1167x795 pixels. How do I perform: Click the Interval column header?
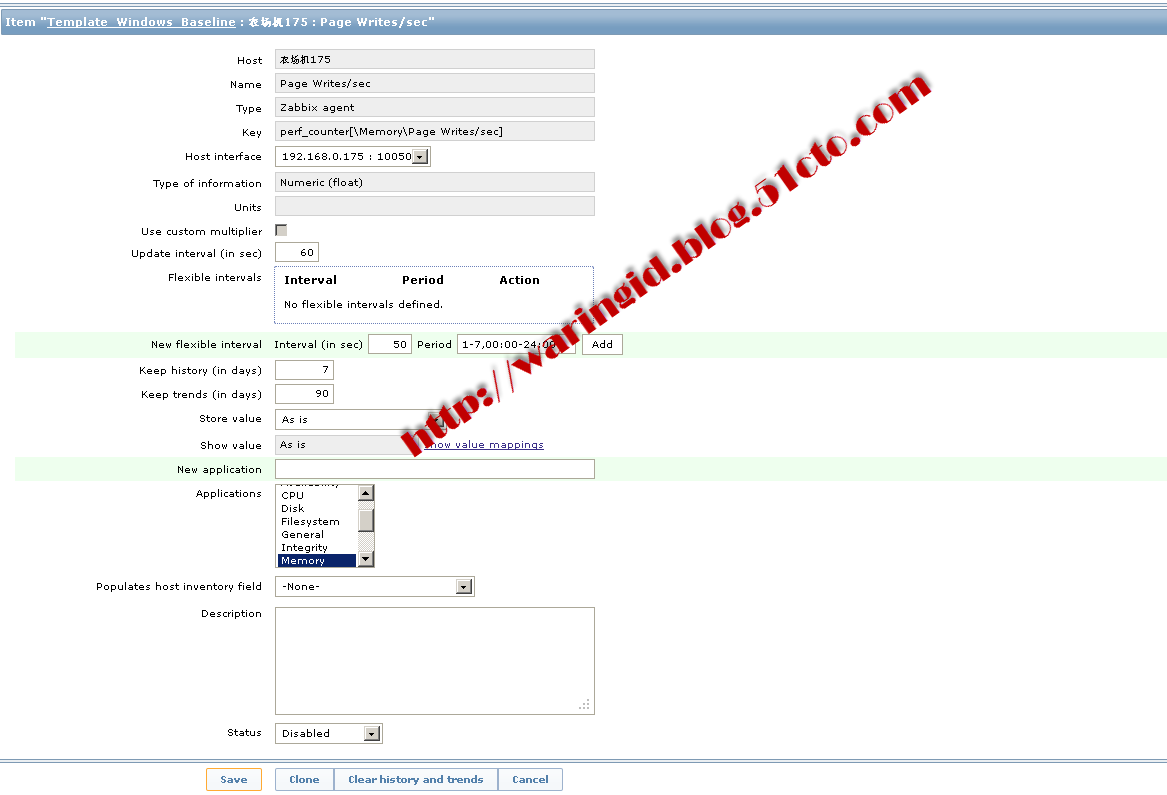(310, 280)
